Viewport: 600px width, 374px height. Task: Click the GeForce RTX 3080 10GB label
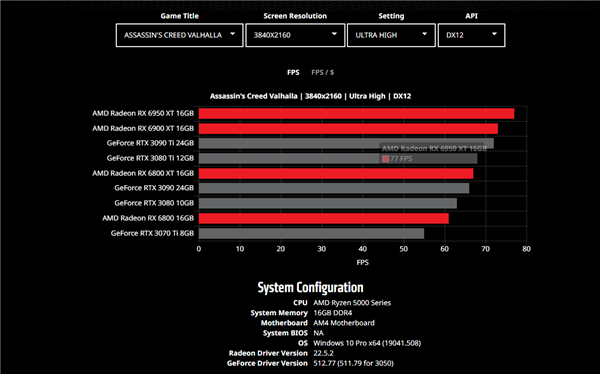[x=154, y=203]
